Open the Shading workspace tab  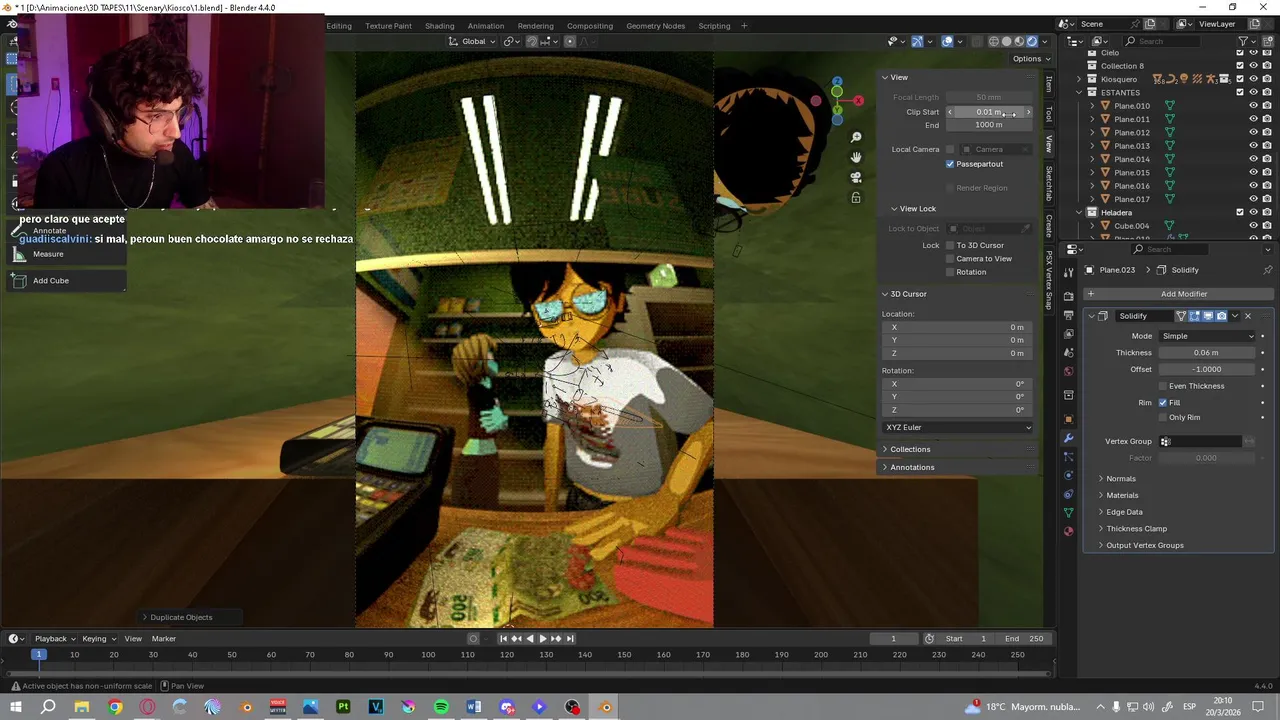[439, 26]
